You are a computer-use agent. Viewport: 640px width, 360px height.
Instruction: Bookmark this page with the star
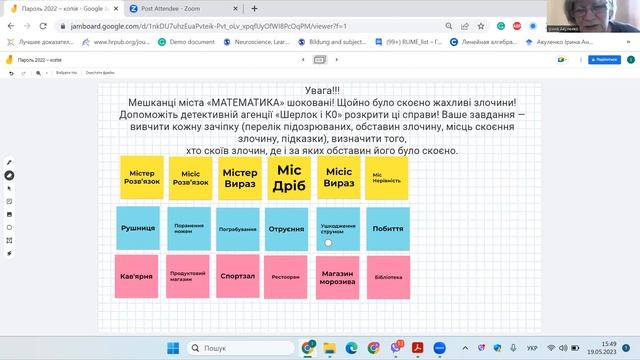(481, 26)
